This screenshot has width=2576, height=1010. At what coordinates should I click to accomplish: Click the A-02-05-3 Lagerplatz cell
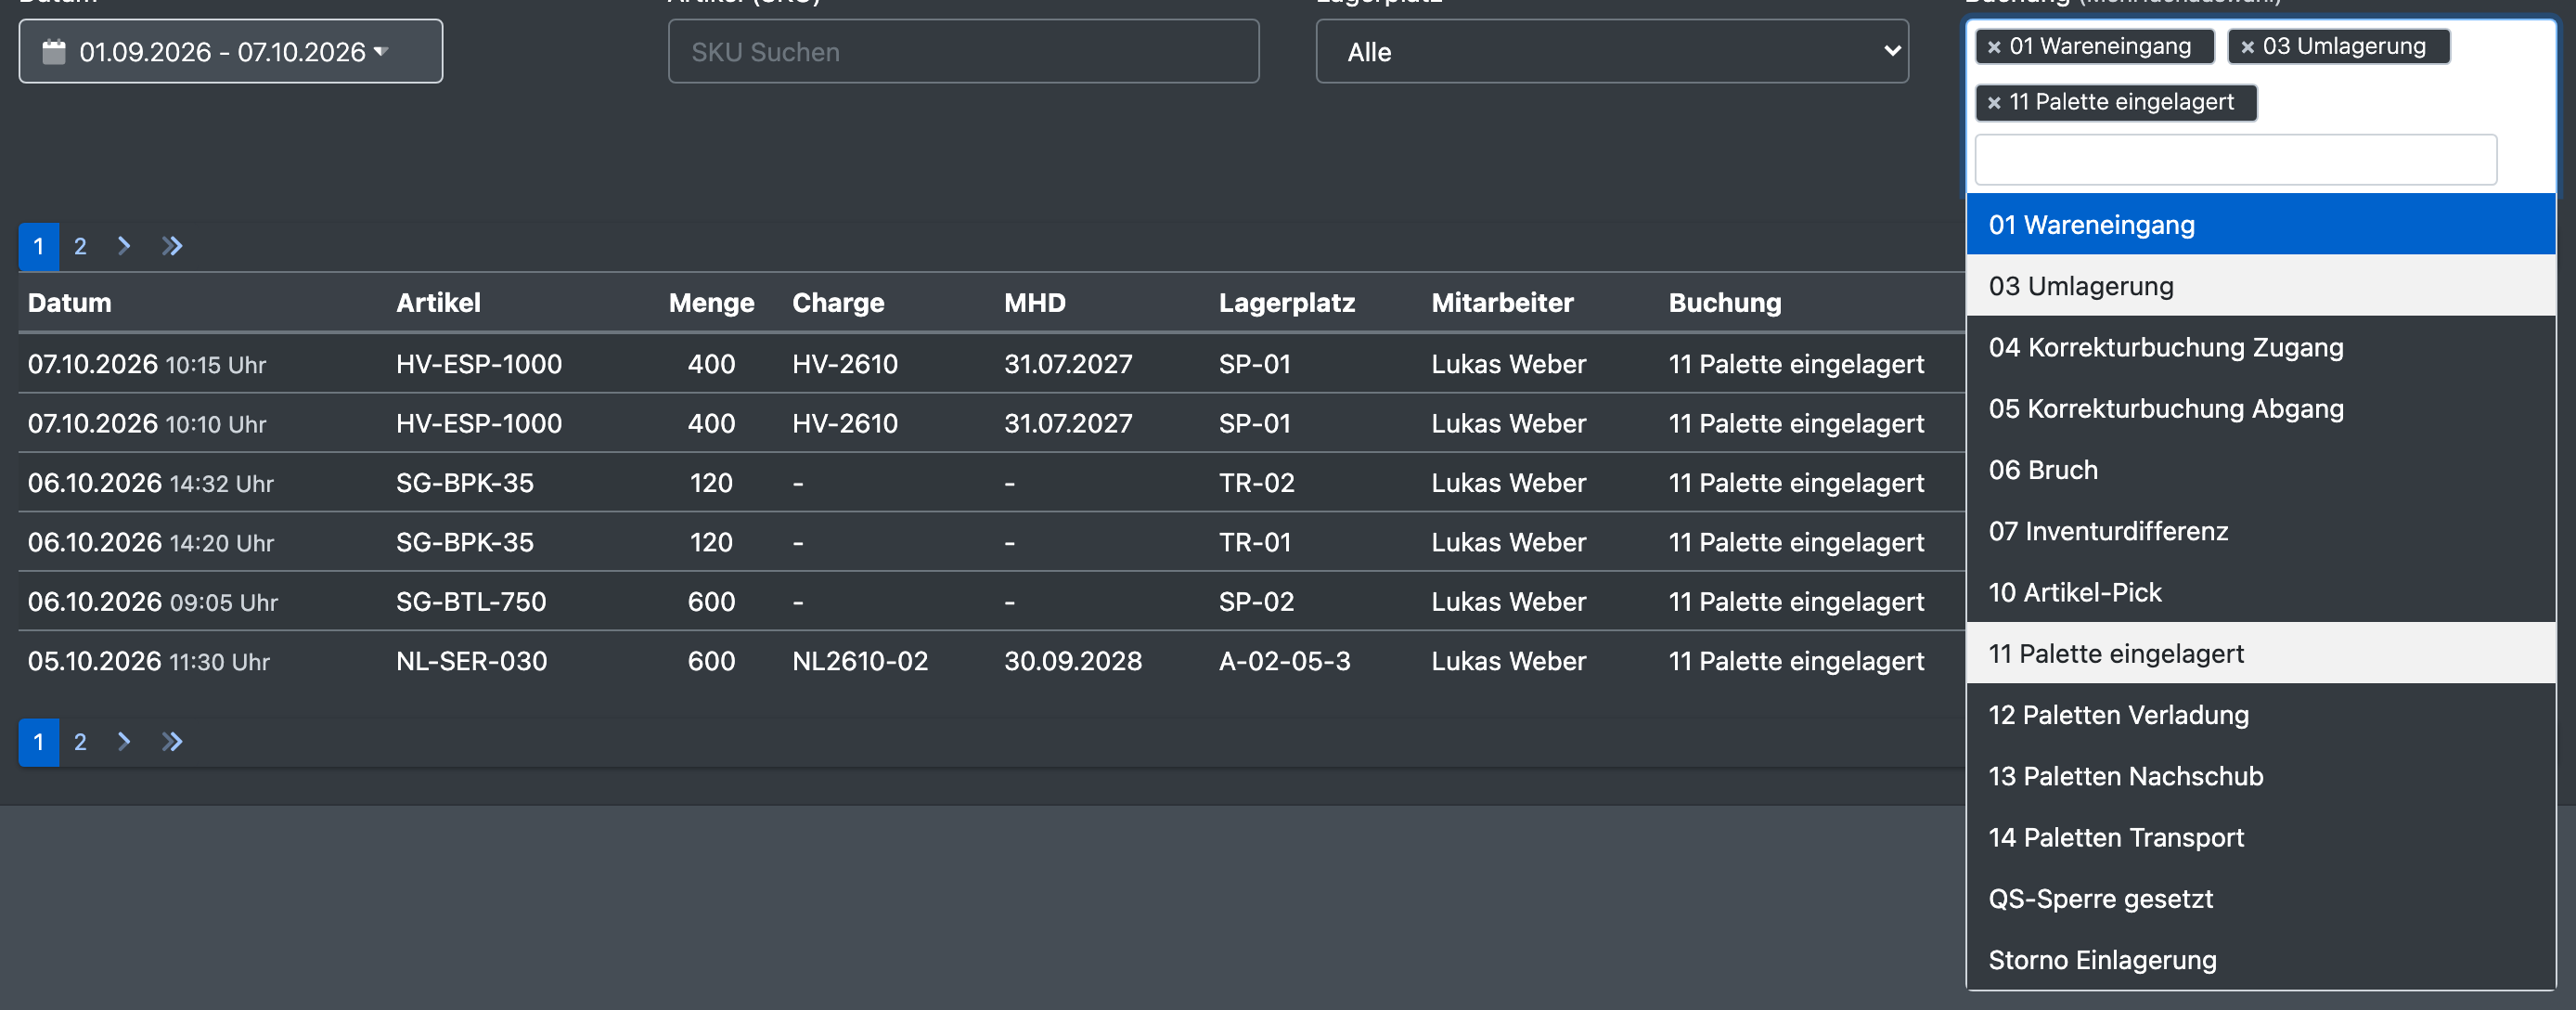[x=1284, y=661]
